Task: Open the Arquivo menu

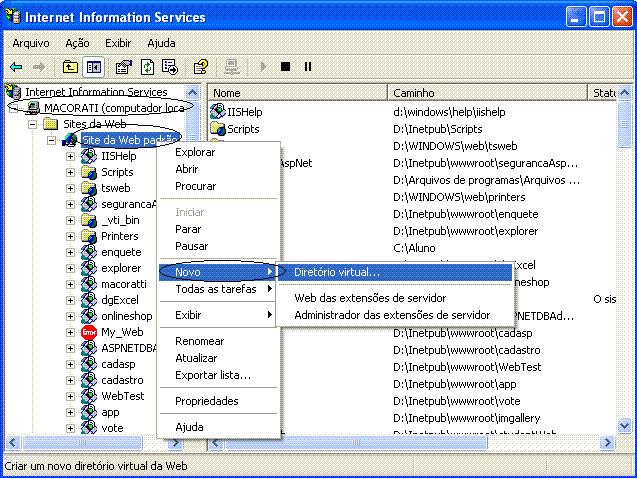Action: (x=31, y=43)
